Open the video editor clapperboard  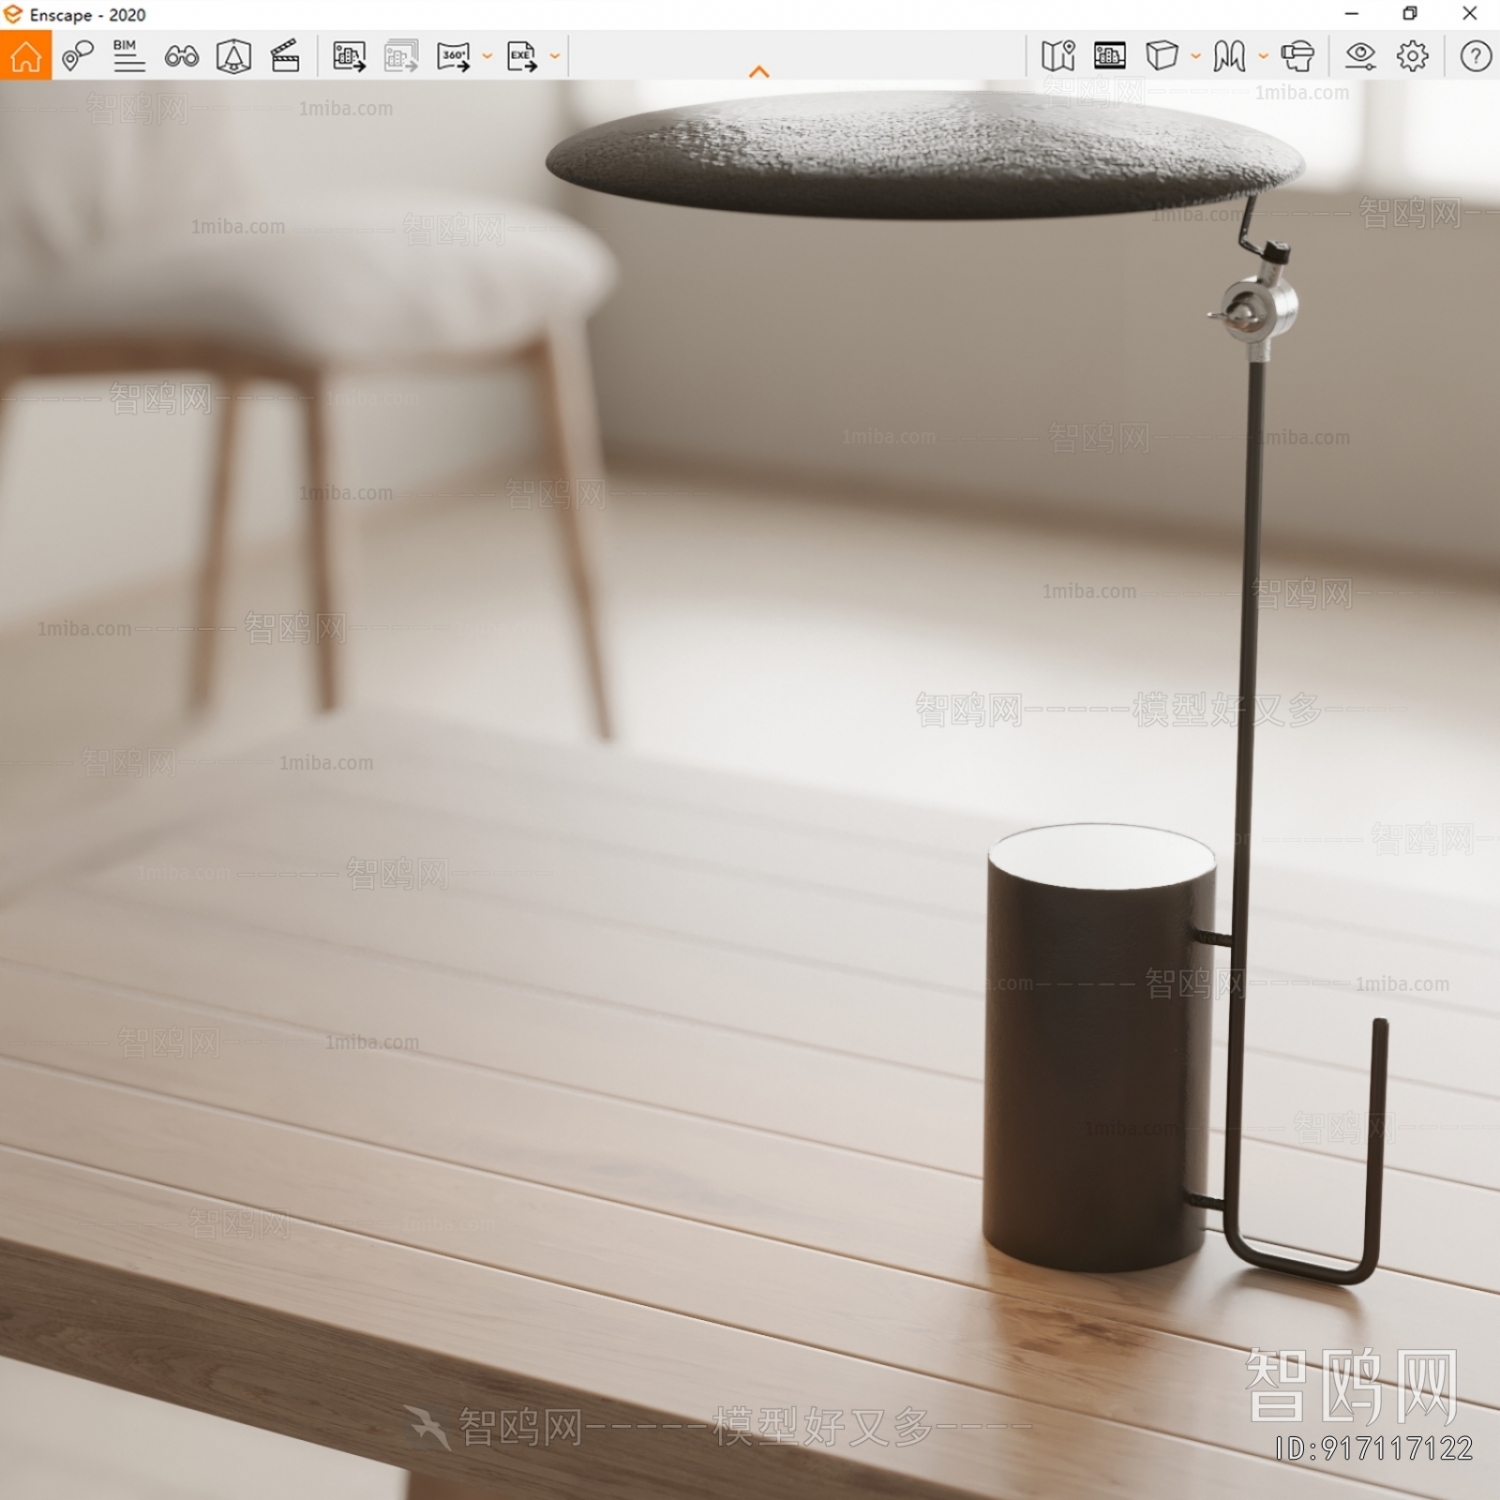pyautogui.click(x=285, y=56)
